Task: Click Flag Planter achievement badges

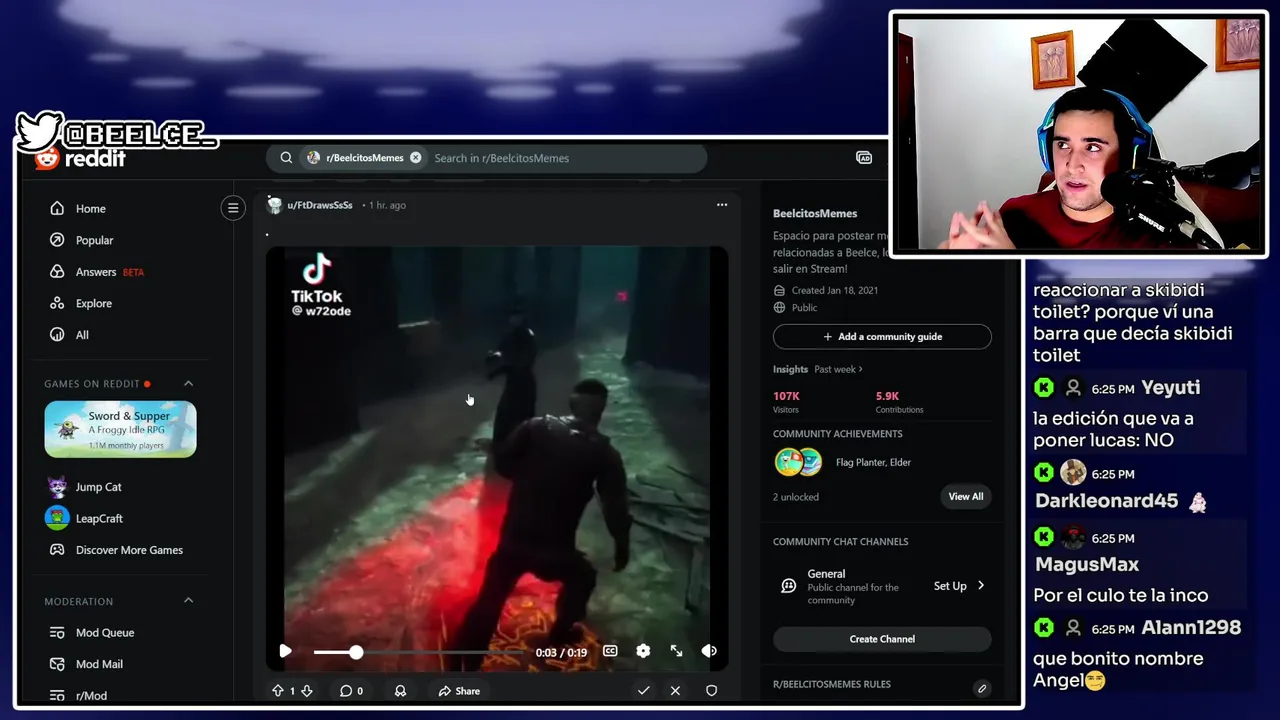Action: (x=798, y=462)
